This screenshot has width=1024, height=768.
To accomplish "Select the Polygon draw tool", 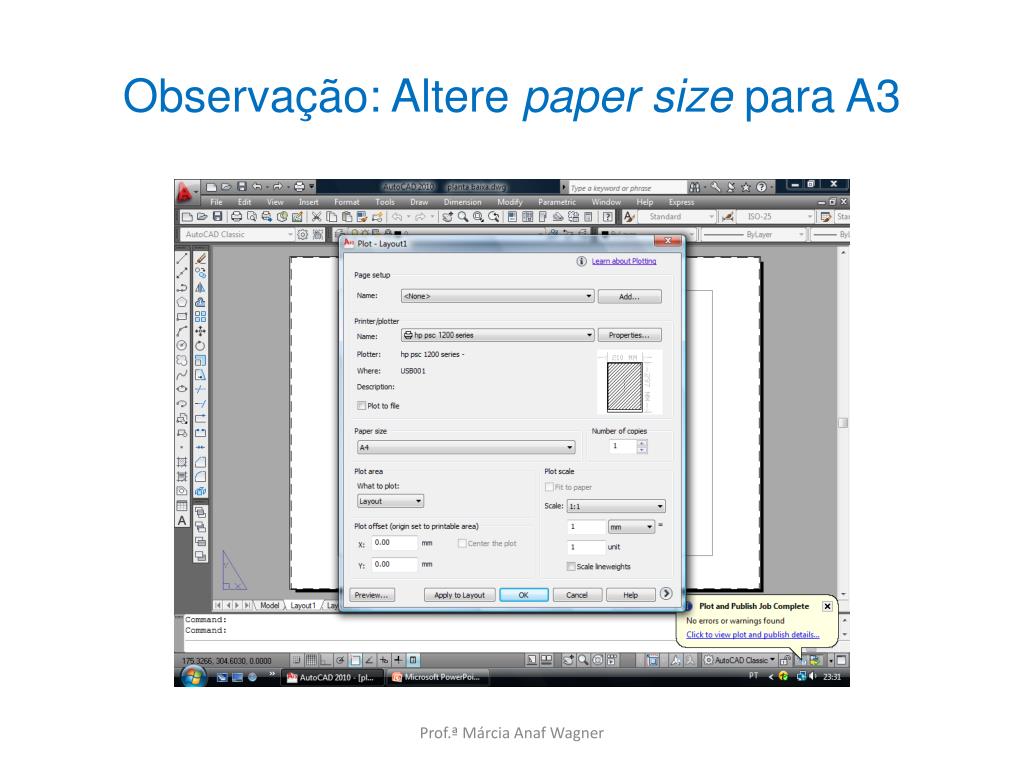I will coord(182,302).
